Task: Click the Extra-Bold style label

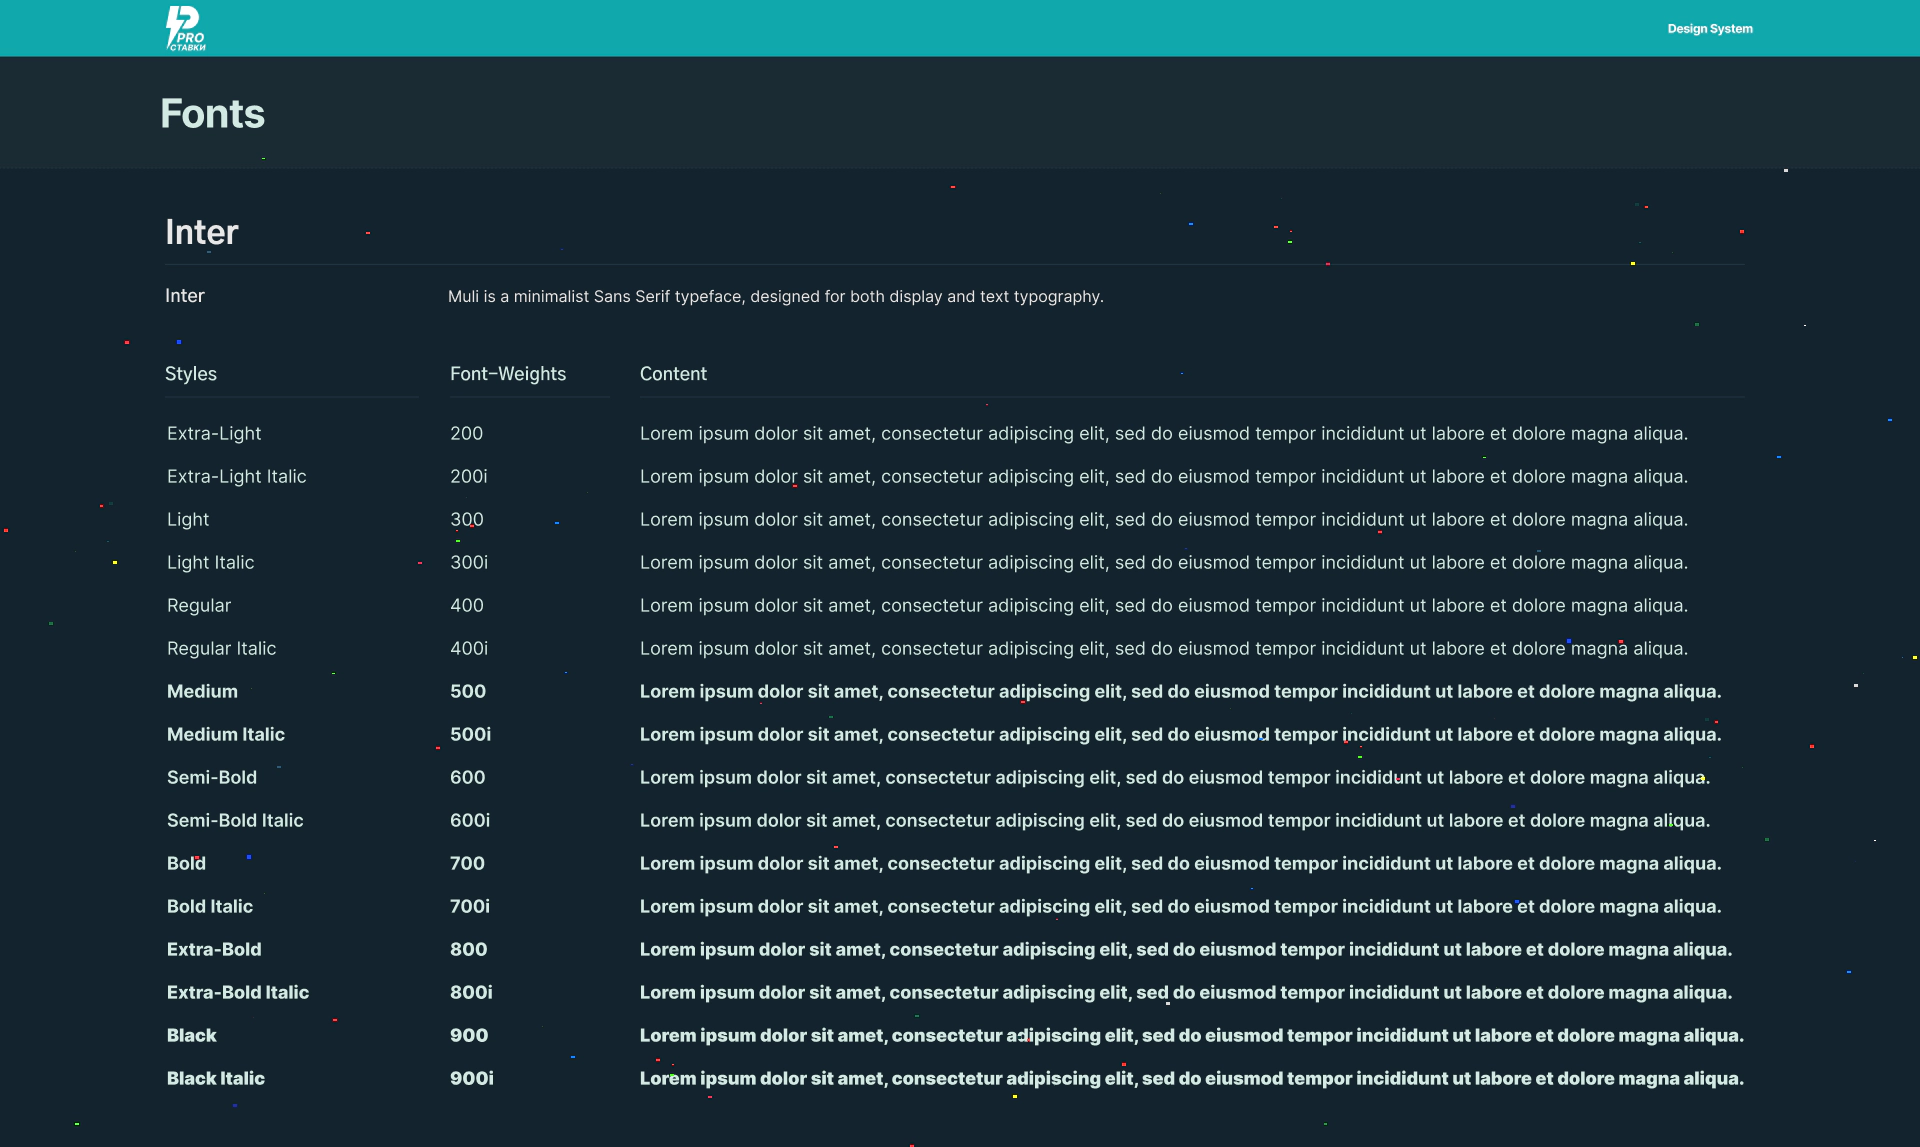Action: click(213, 950)
